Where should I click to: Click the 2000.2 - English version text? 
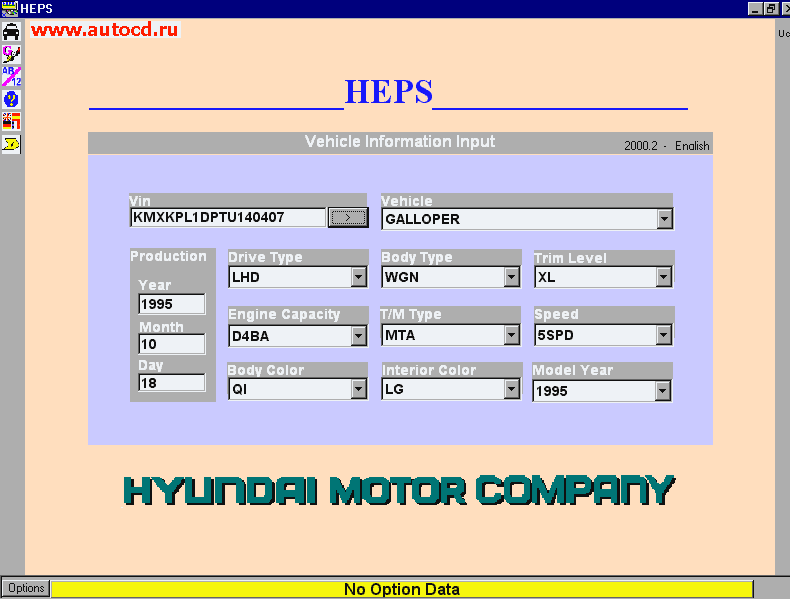667,146
